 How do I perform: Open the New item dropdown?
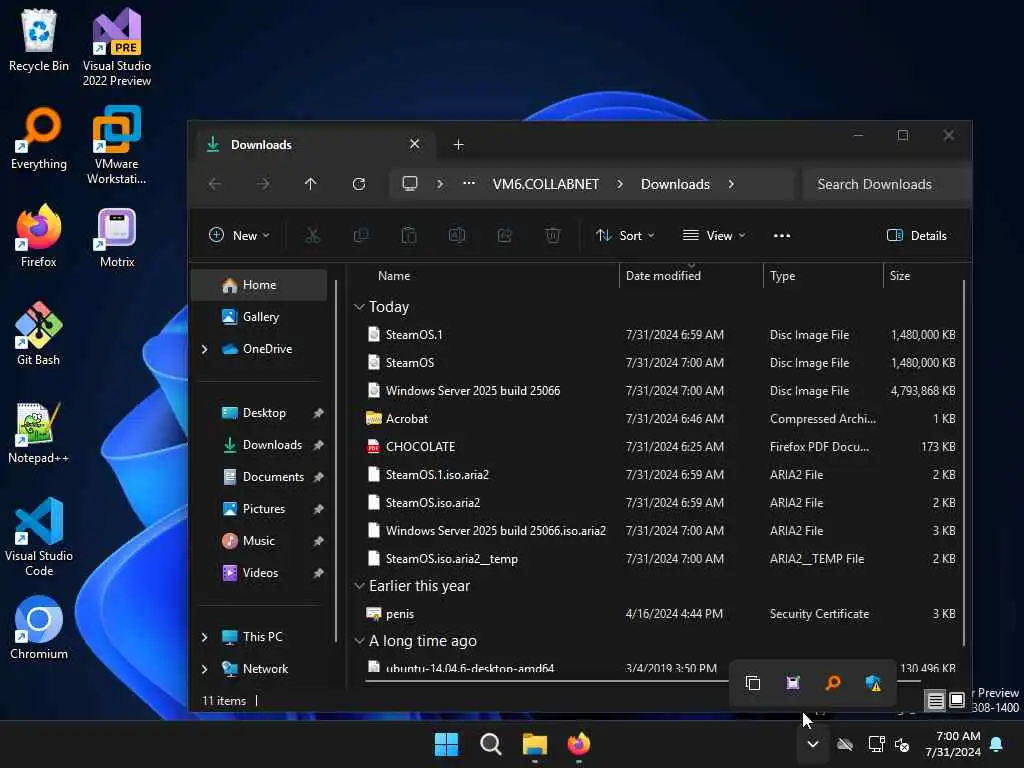click(239, 236)
